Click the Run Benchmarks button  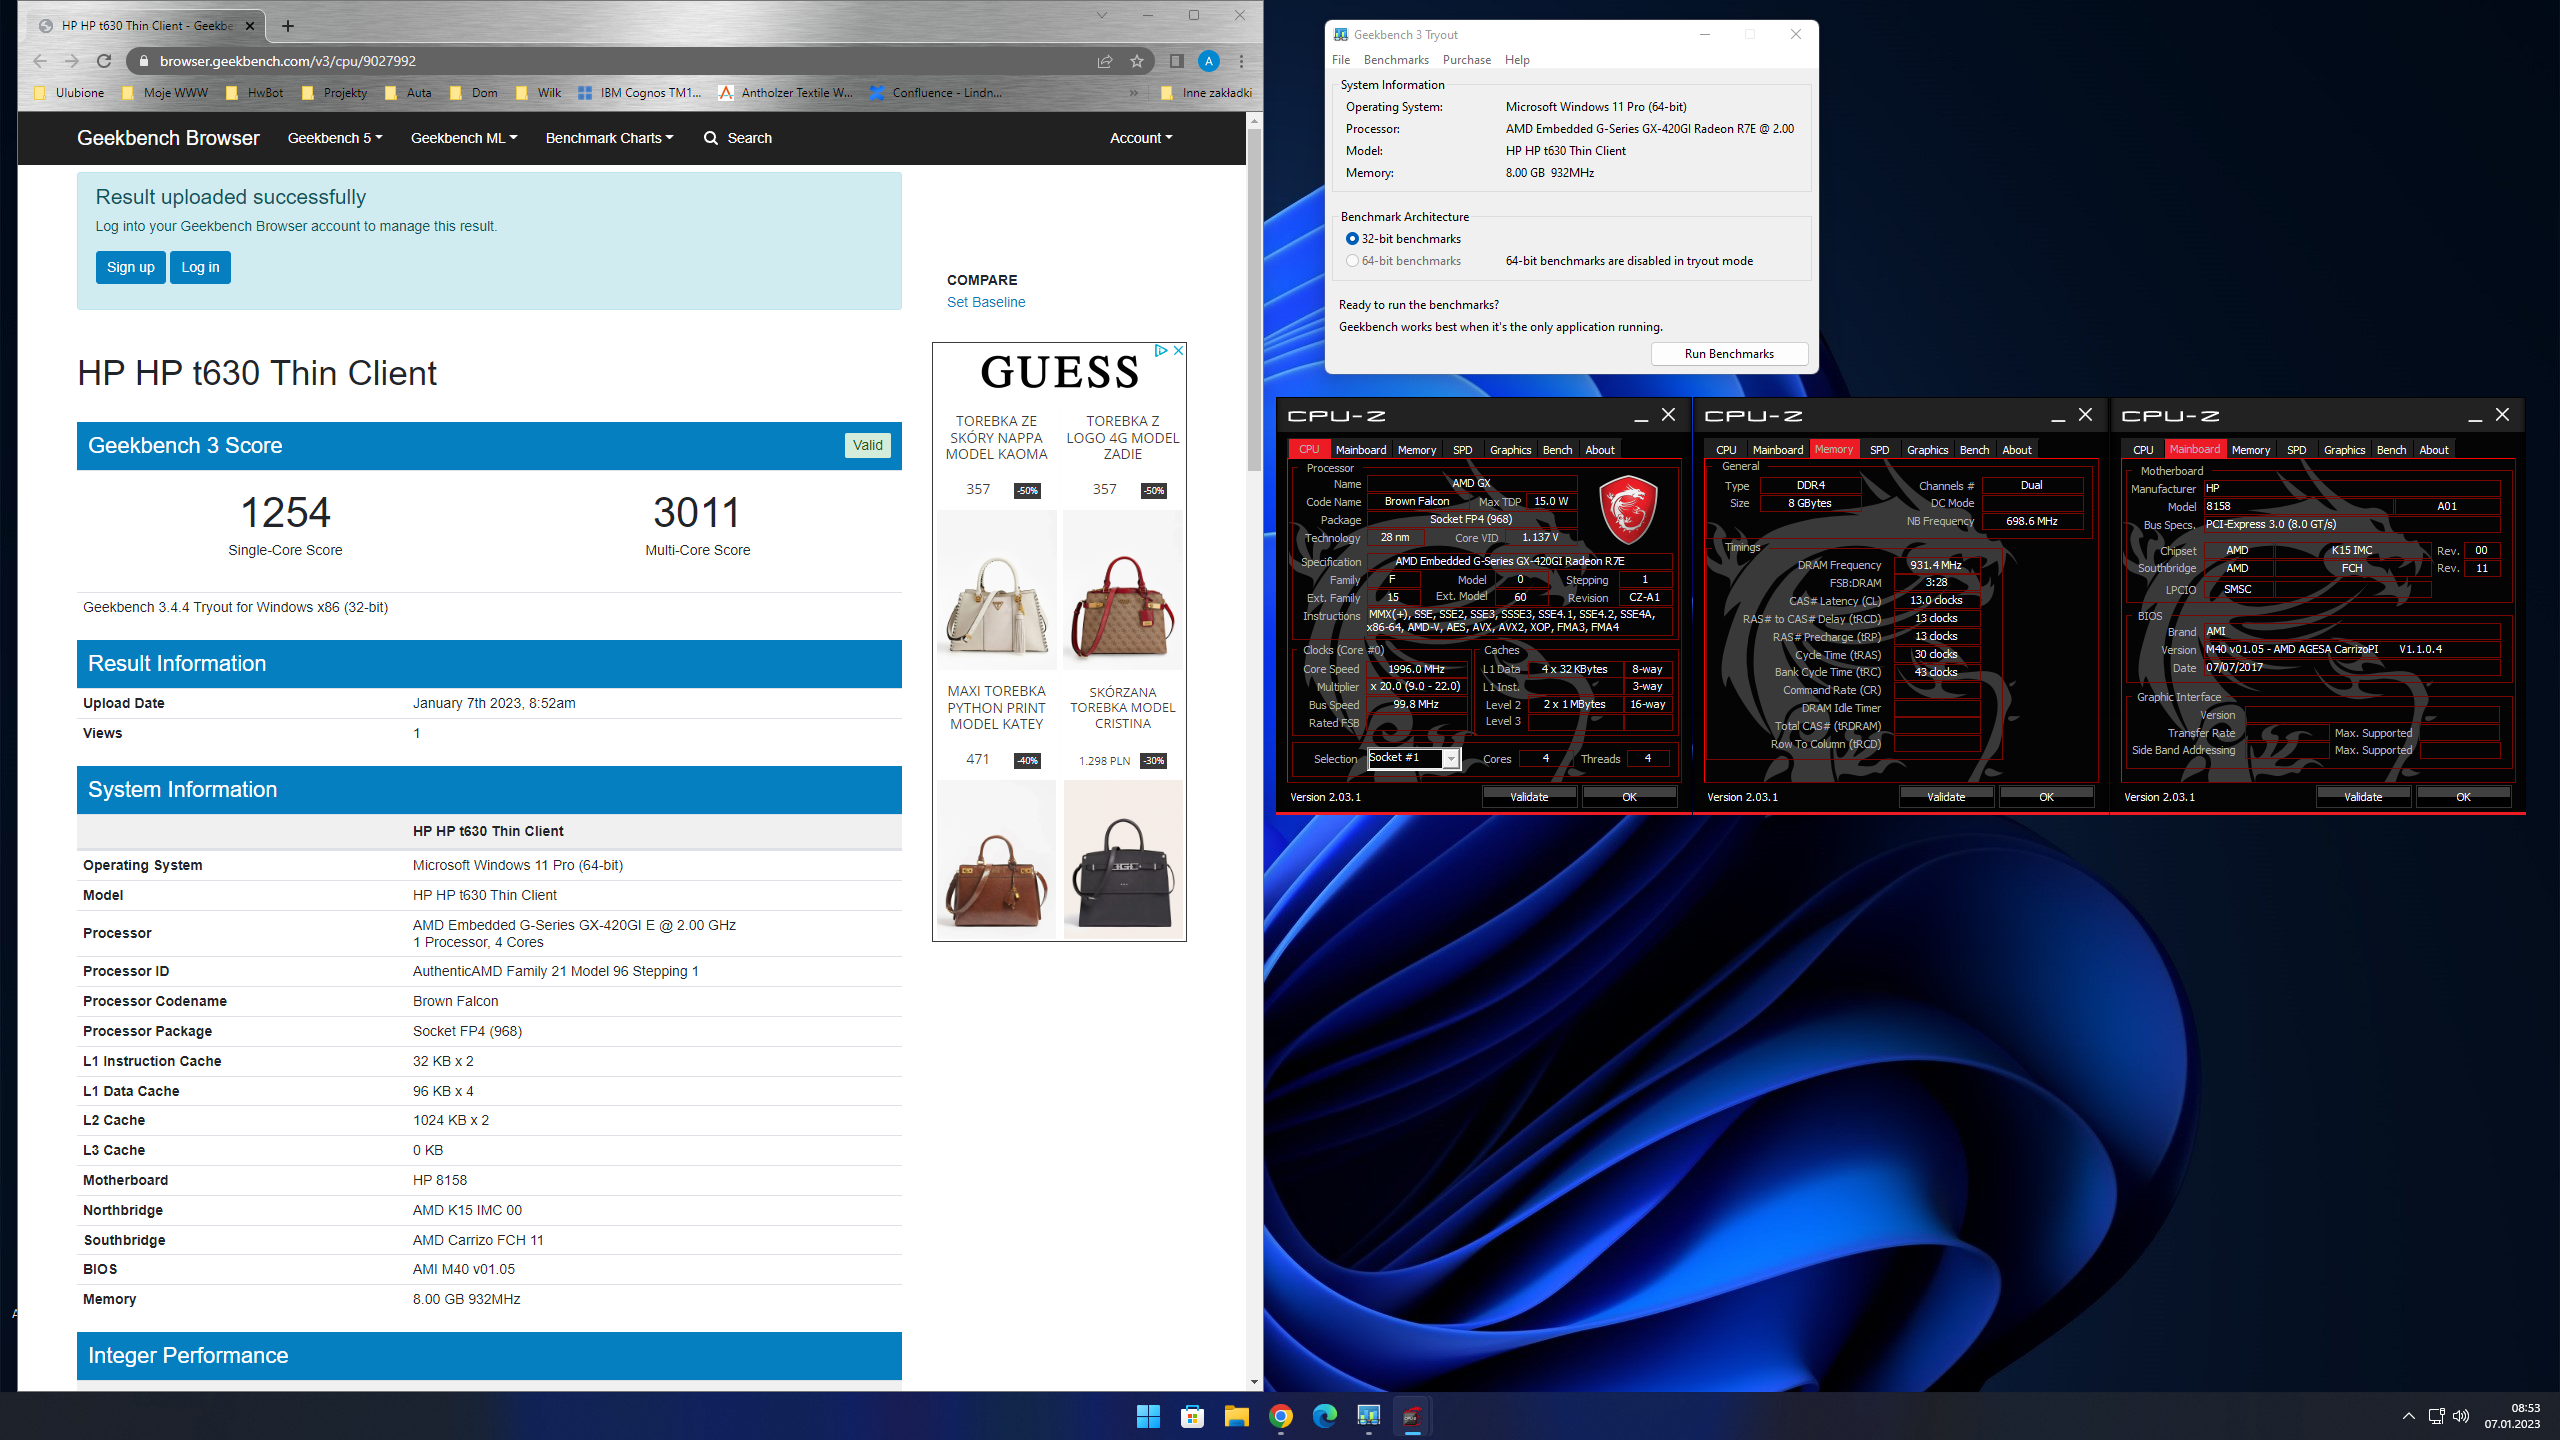coord(1729,354)
